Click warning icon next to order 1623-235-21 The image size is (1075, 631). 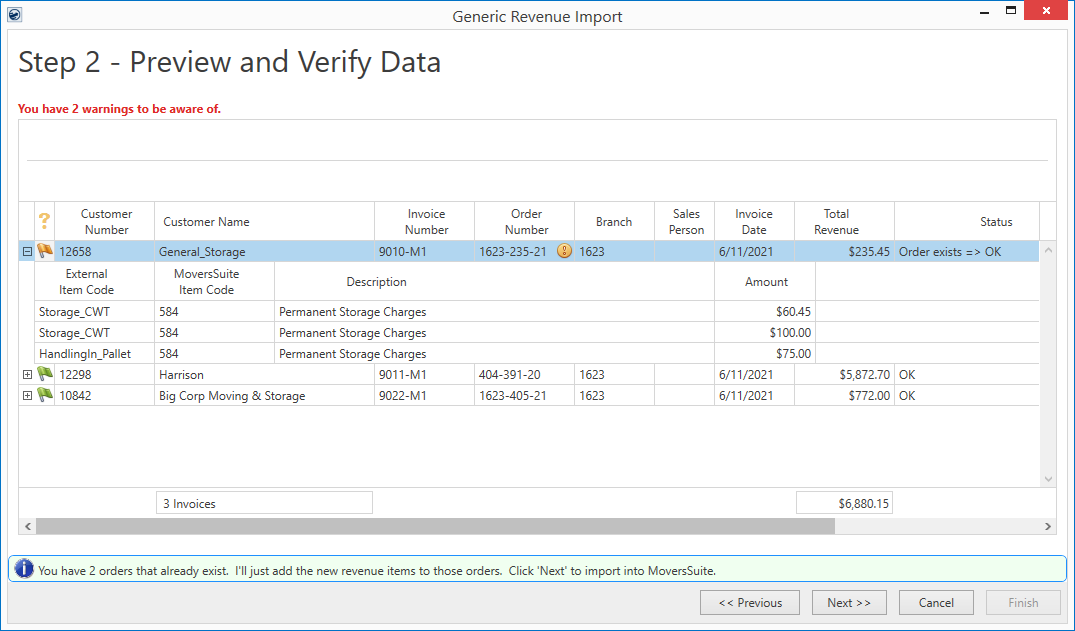click(564, 252)
